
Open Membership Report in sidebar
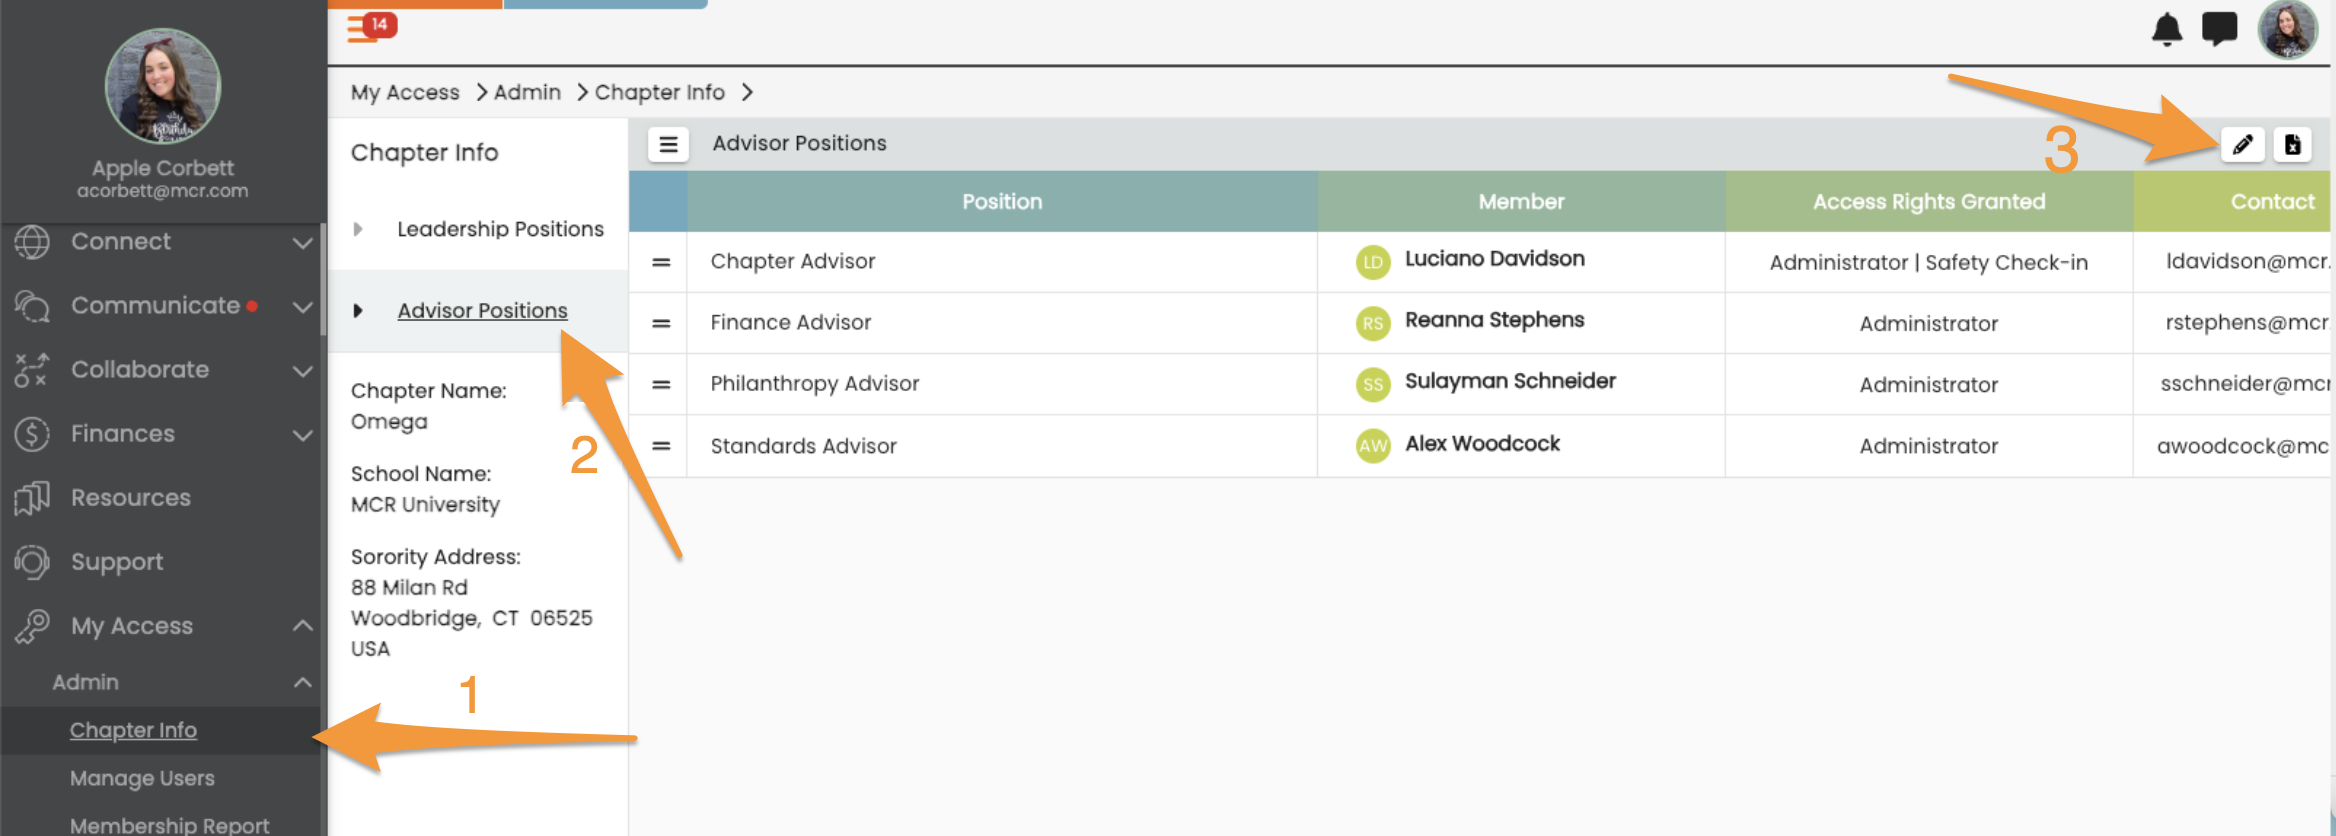click(169, 825)
